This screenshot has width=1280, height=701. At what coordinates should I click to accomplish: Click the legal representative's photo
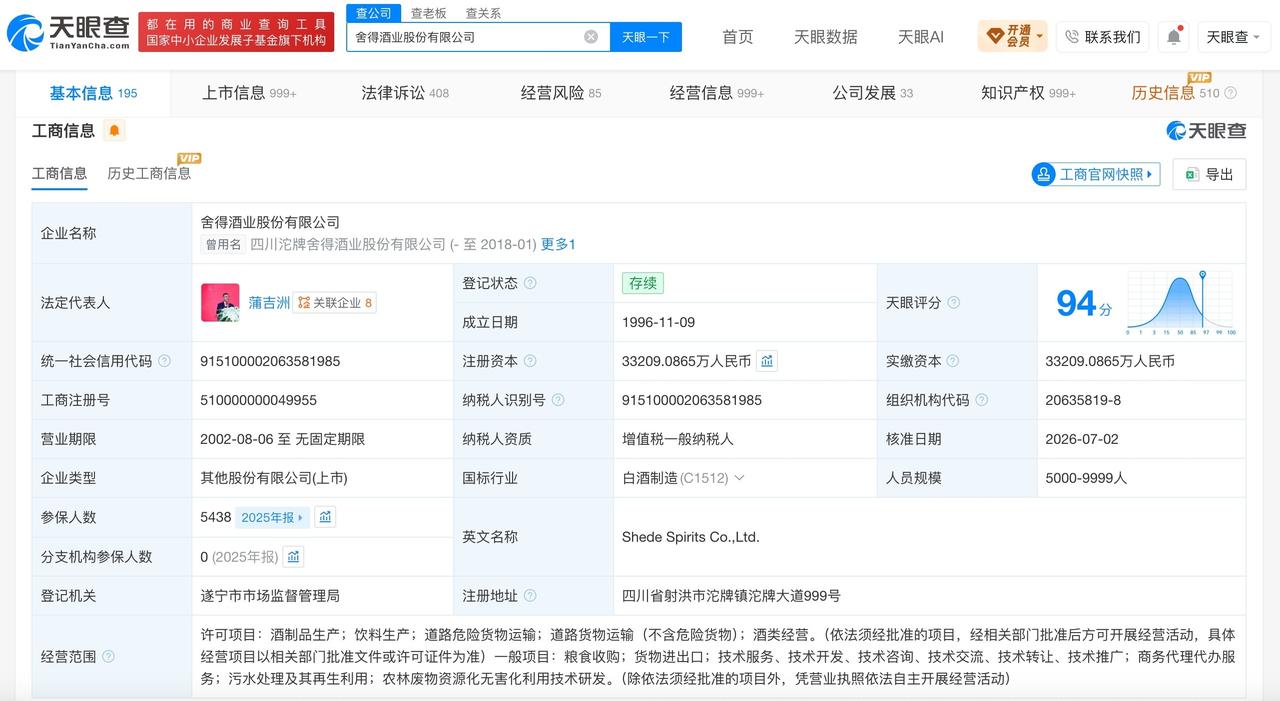point(220,302)
